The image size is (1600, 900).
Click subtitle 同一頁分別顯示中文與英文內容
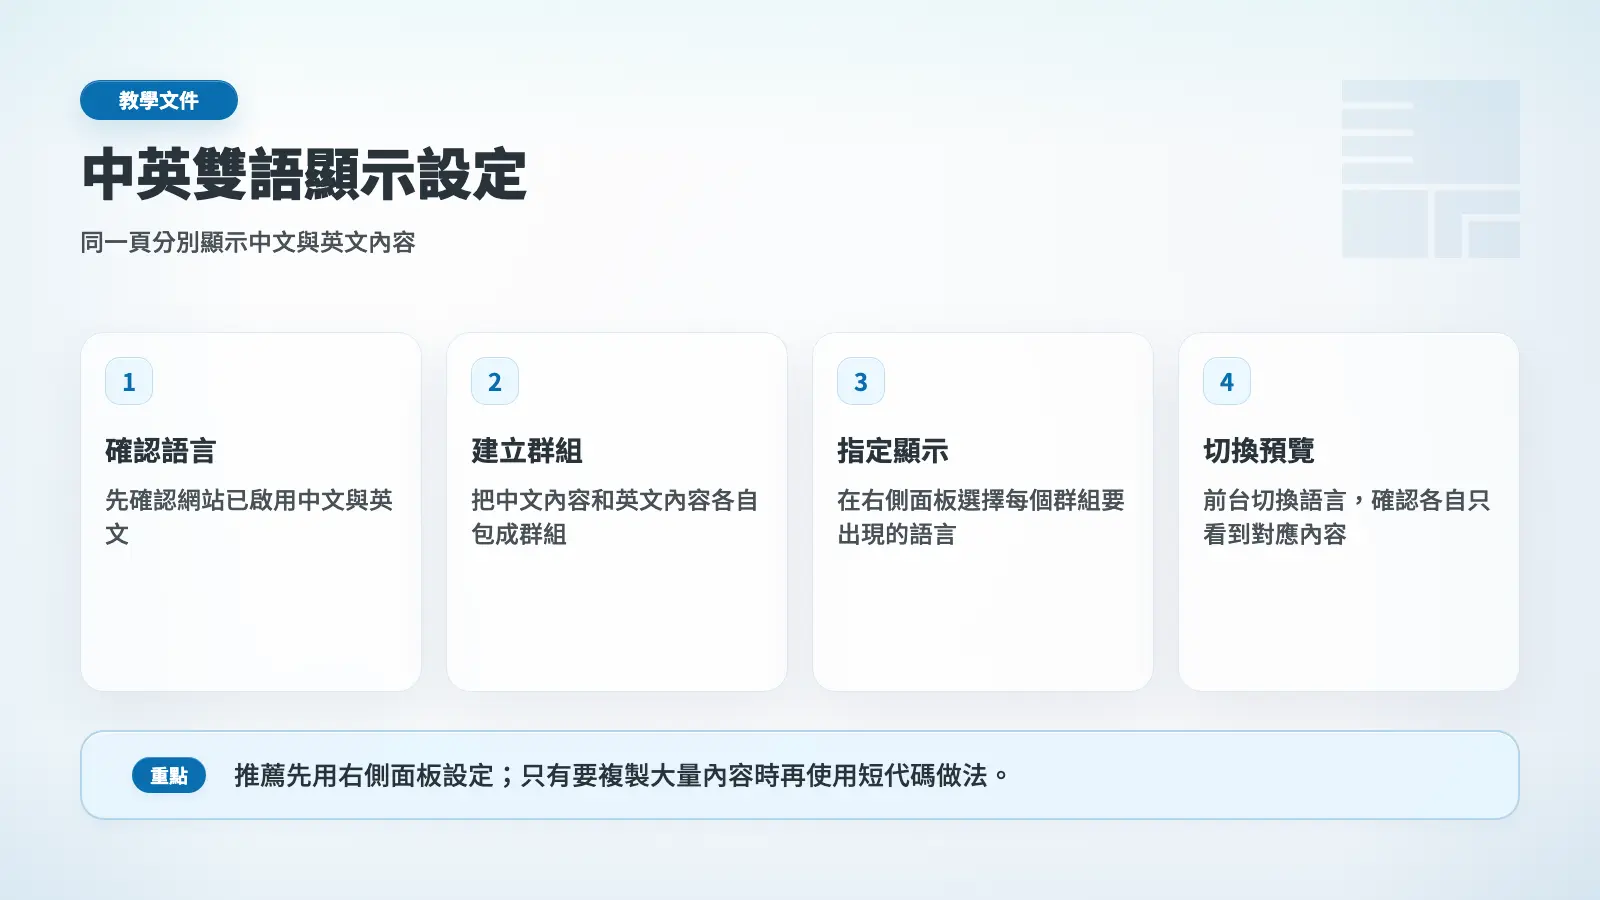coord(248,242)
